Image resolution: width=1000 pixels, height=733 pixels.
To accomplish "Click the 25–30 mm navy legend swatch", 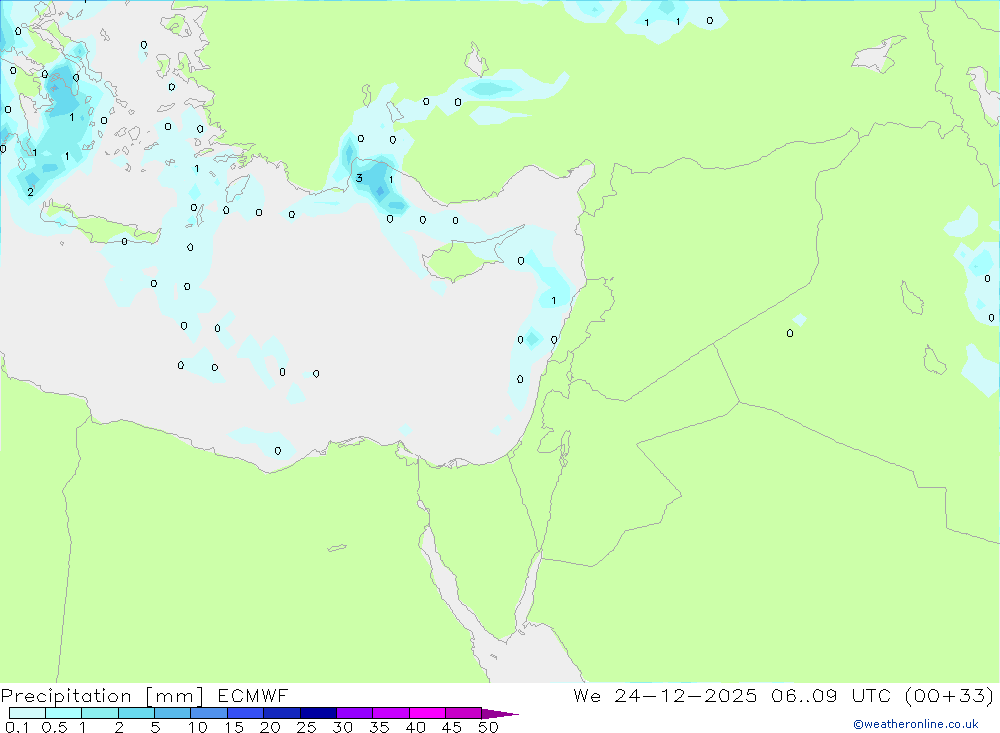I will point(318,713).
